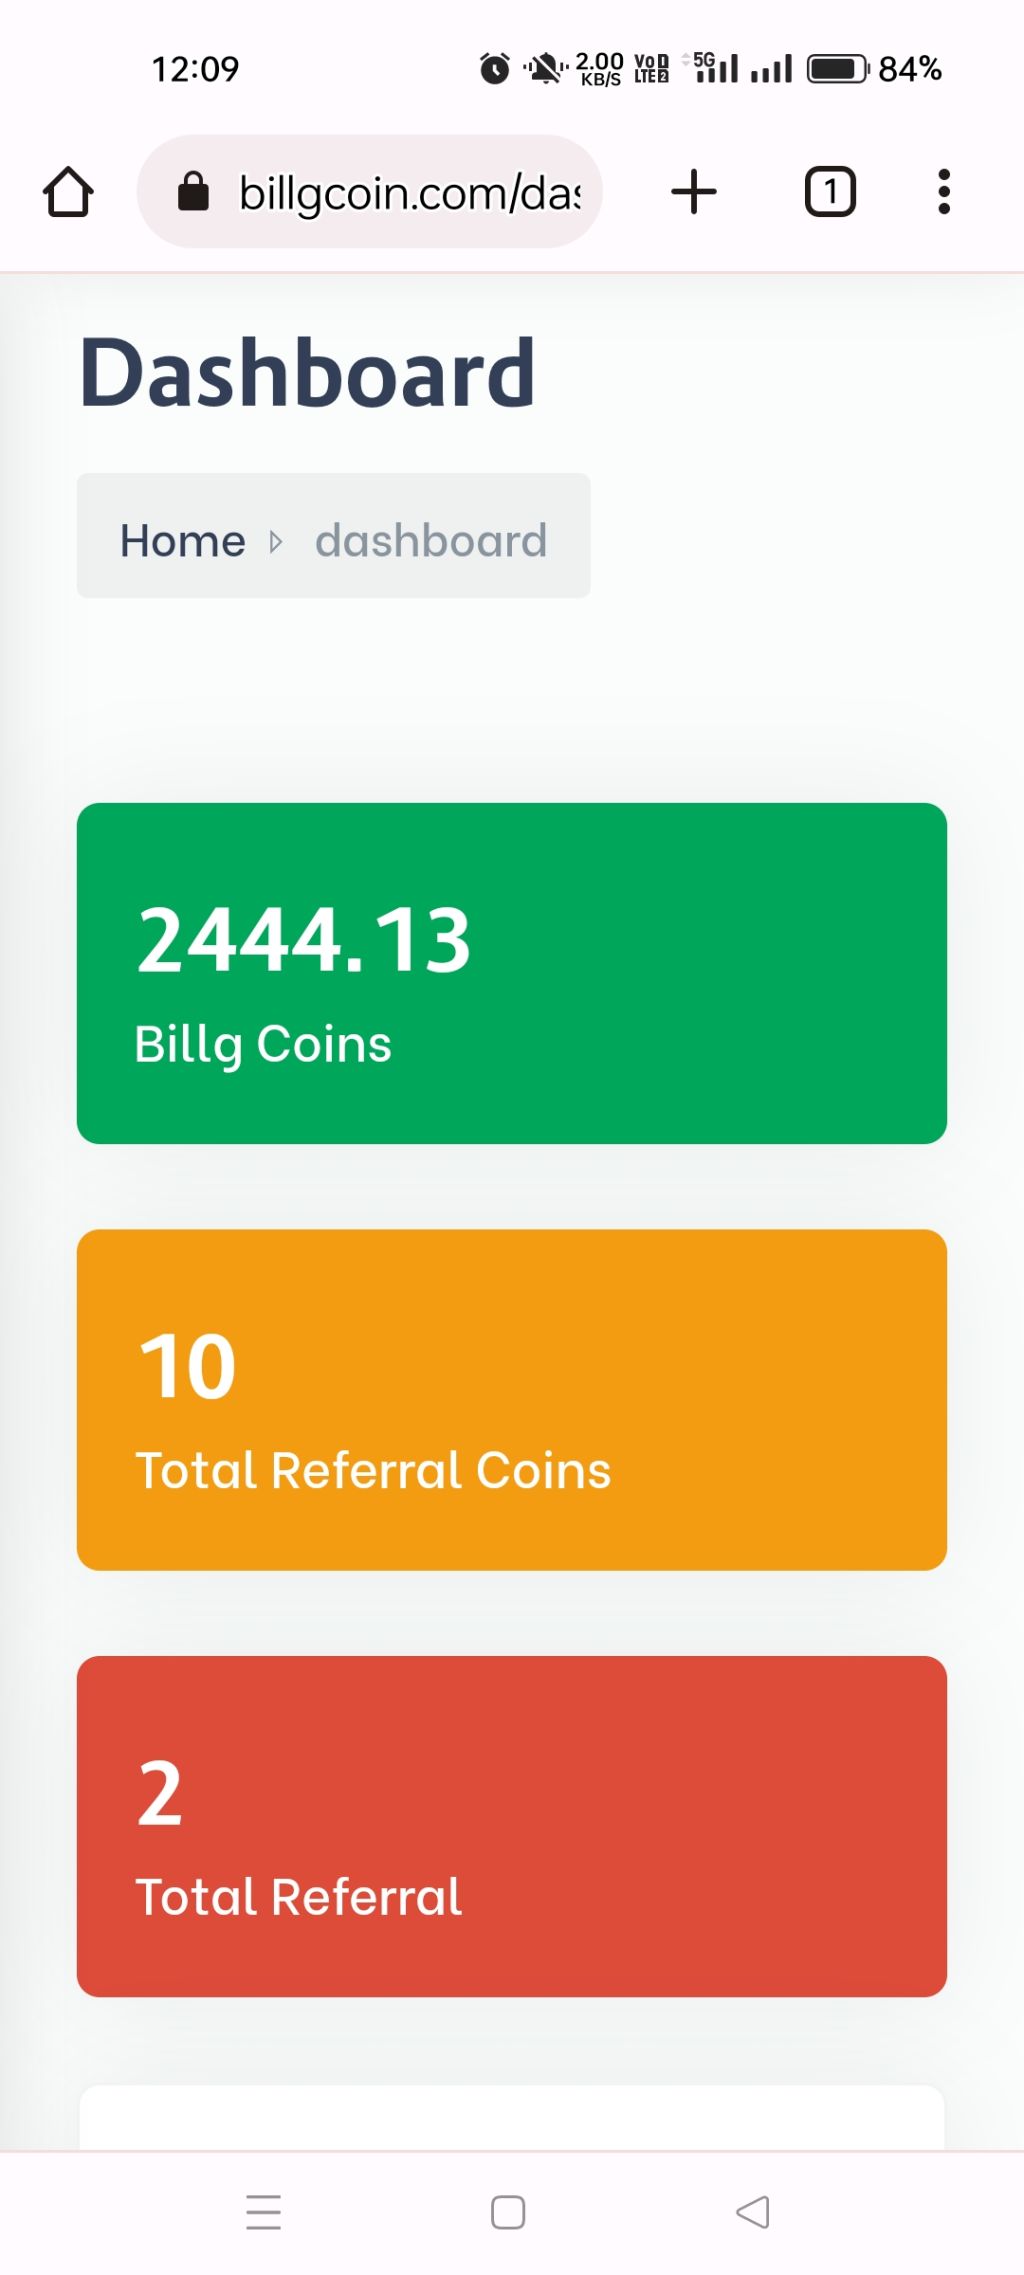Tap the lock icon in address bar
Screen dimensions: 1024x2275
pos(193,191)
